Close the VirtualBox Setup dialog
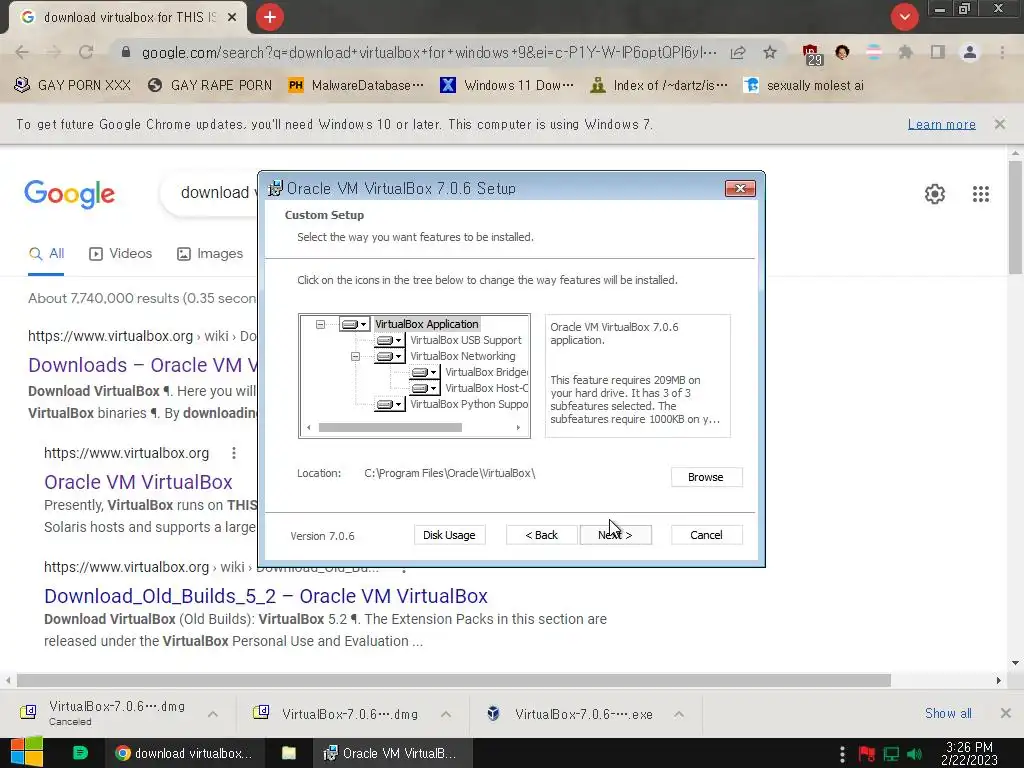 point(740,189)
